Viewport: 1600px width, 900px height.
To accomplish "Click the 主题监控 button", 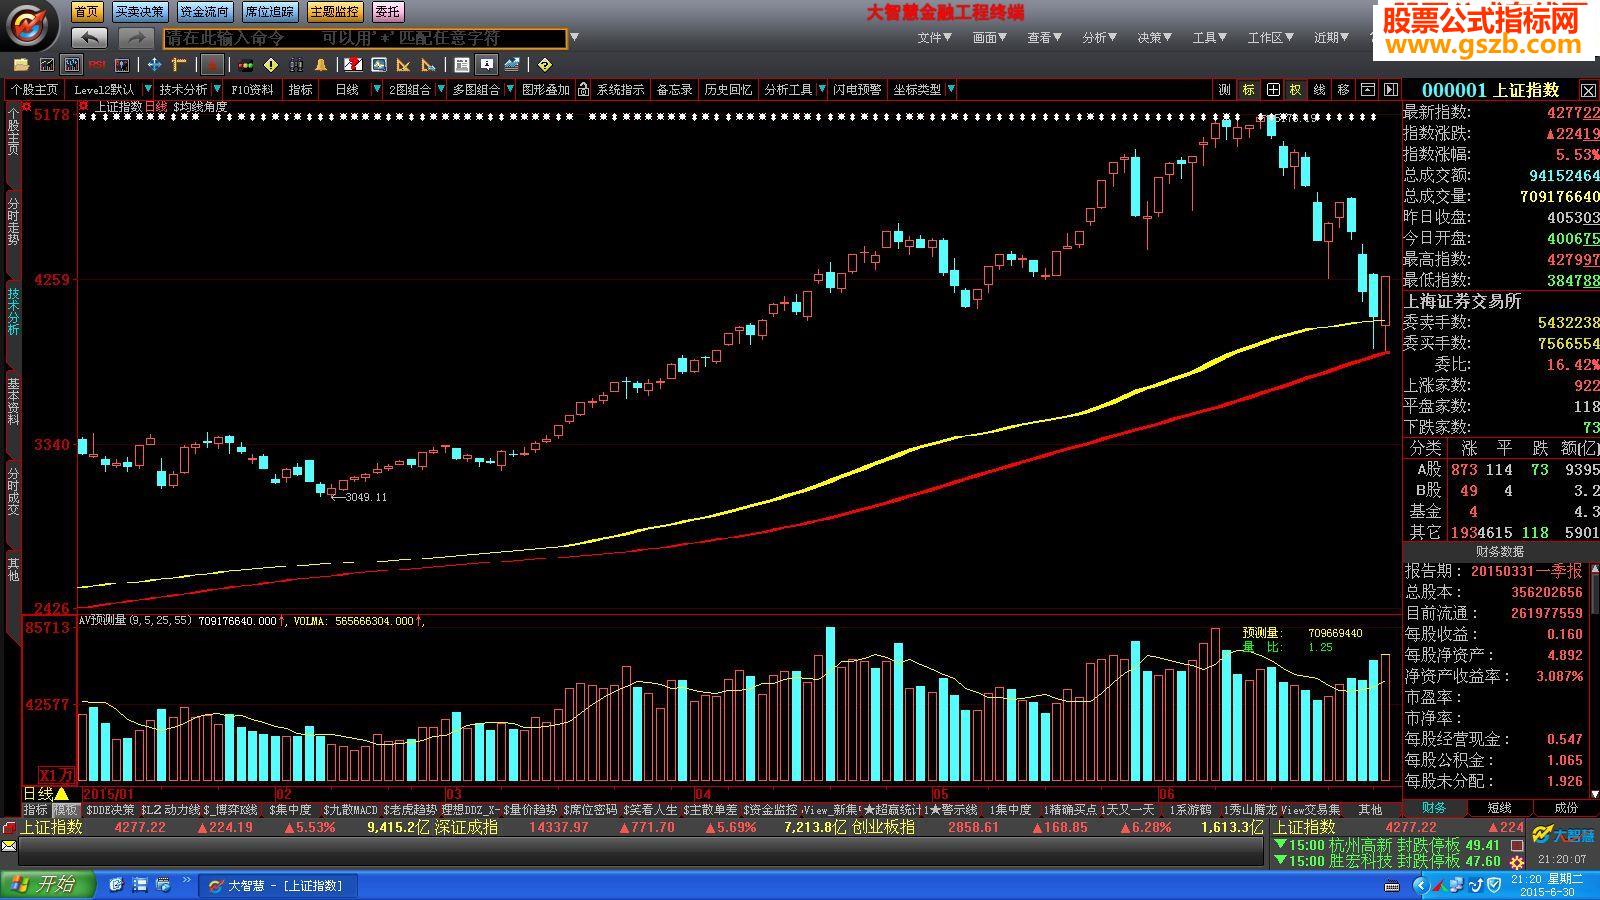I will (x=334, y=12).
